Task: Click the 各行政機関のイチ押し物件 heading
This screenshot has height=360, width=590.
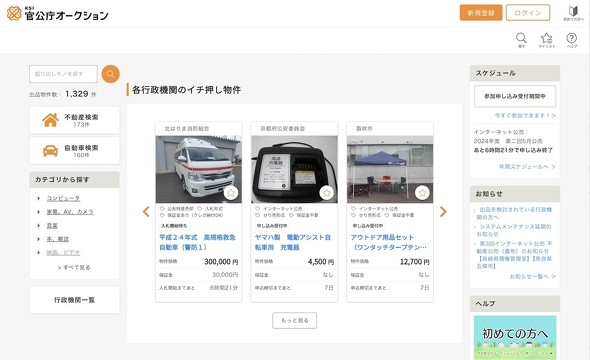Action: pyautogui.click(x=187, y=90)
